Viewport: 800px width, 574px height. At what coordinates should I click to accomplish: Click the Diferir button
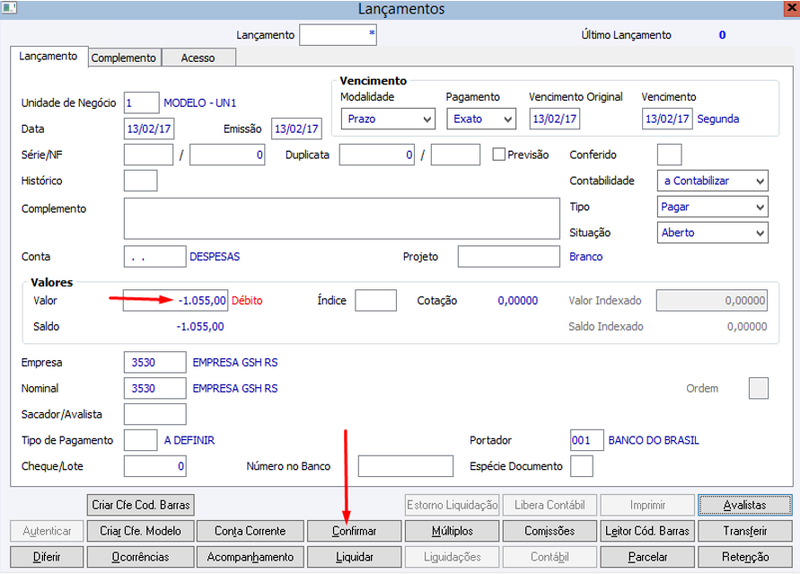pyautogui.click(x=47, y=557)
